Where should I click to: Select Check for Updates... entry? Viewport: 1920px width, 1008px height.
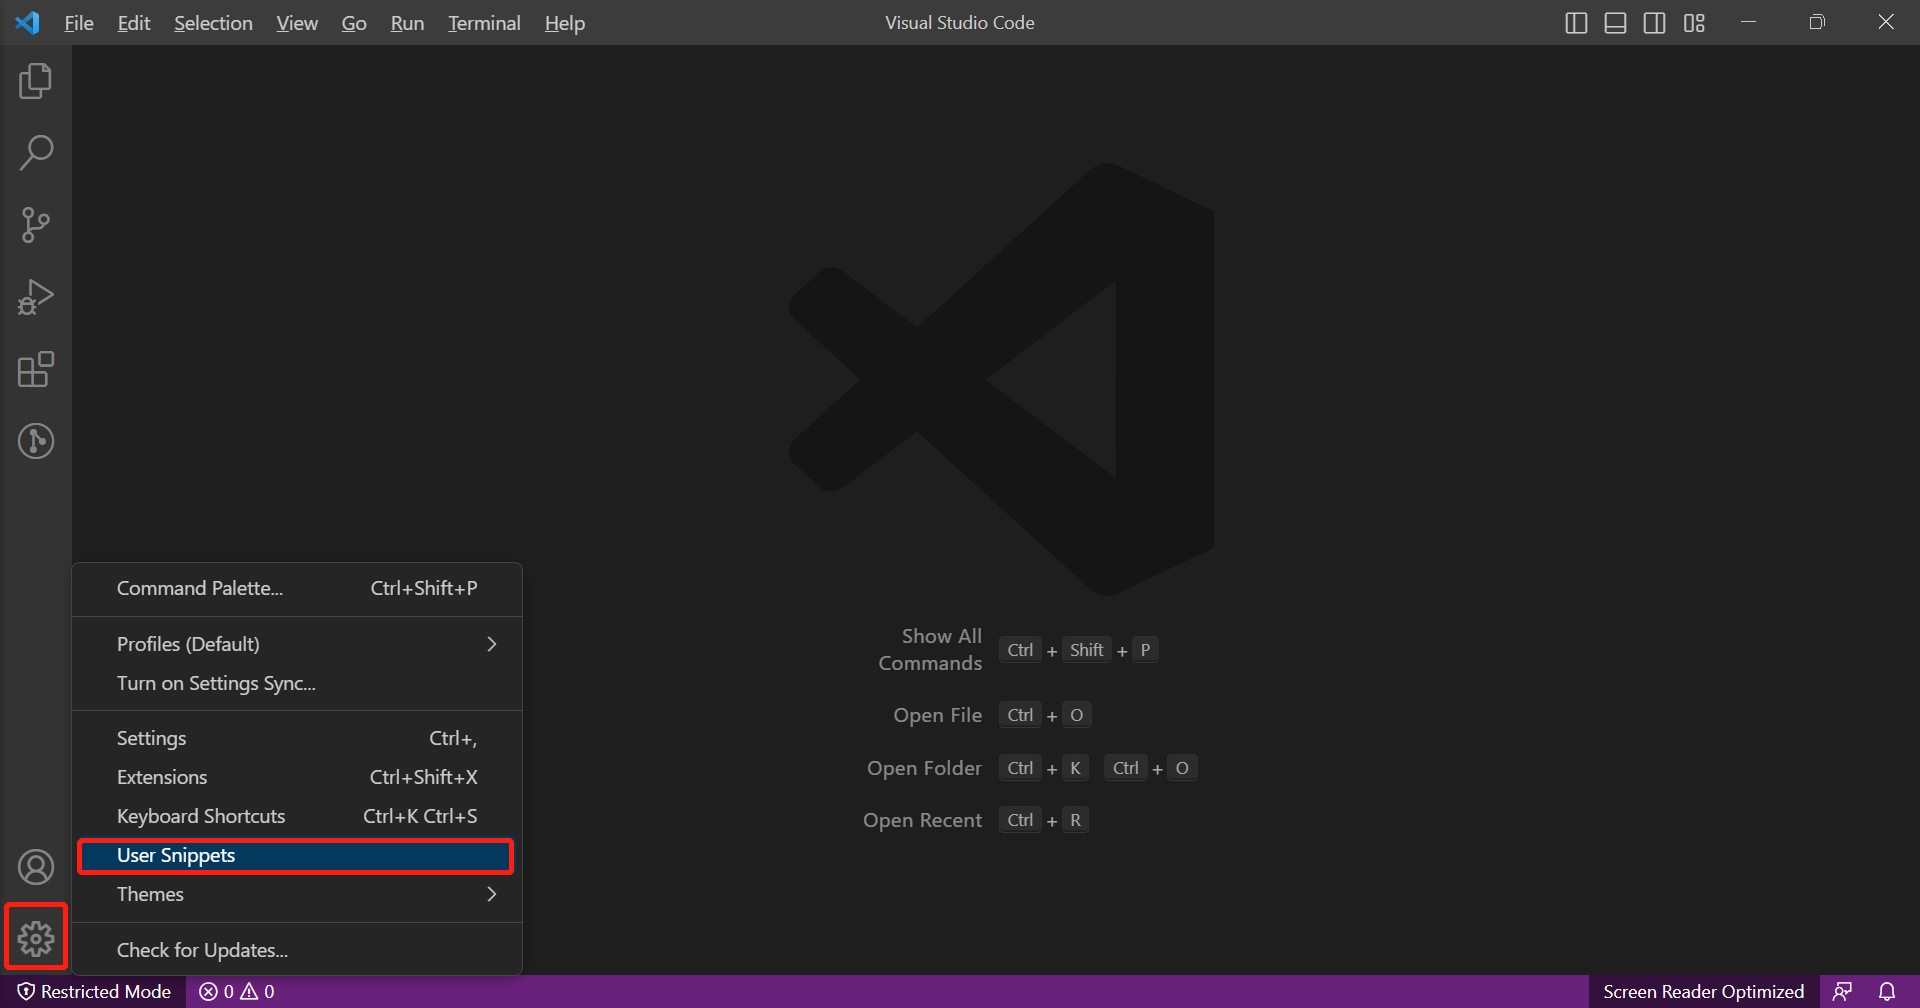tap(297, 950)
